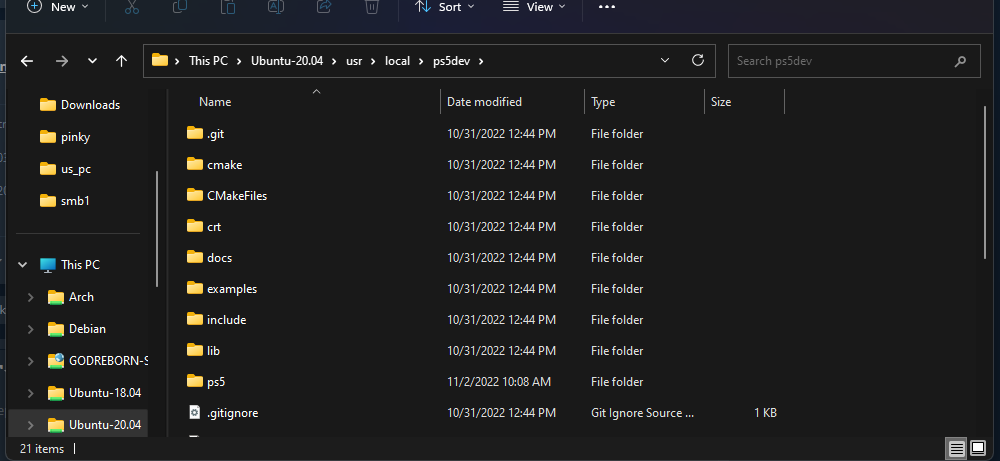Sort by the Name column header
The image size is (1000, 461).
215,102
